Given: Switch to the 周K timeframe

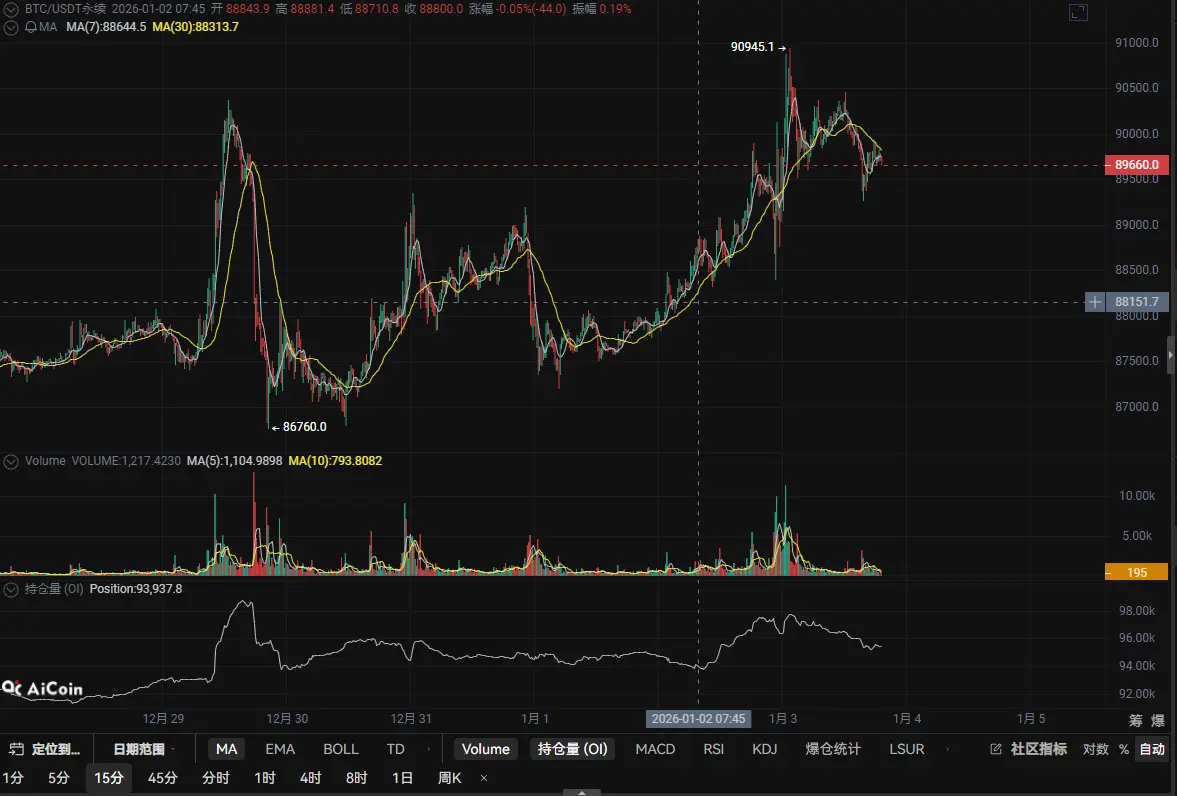Looking at the screenshot, I should (450, 778).
